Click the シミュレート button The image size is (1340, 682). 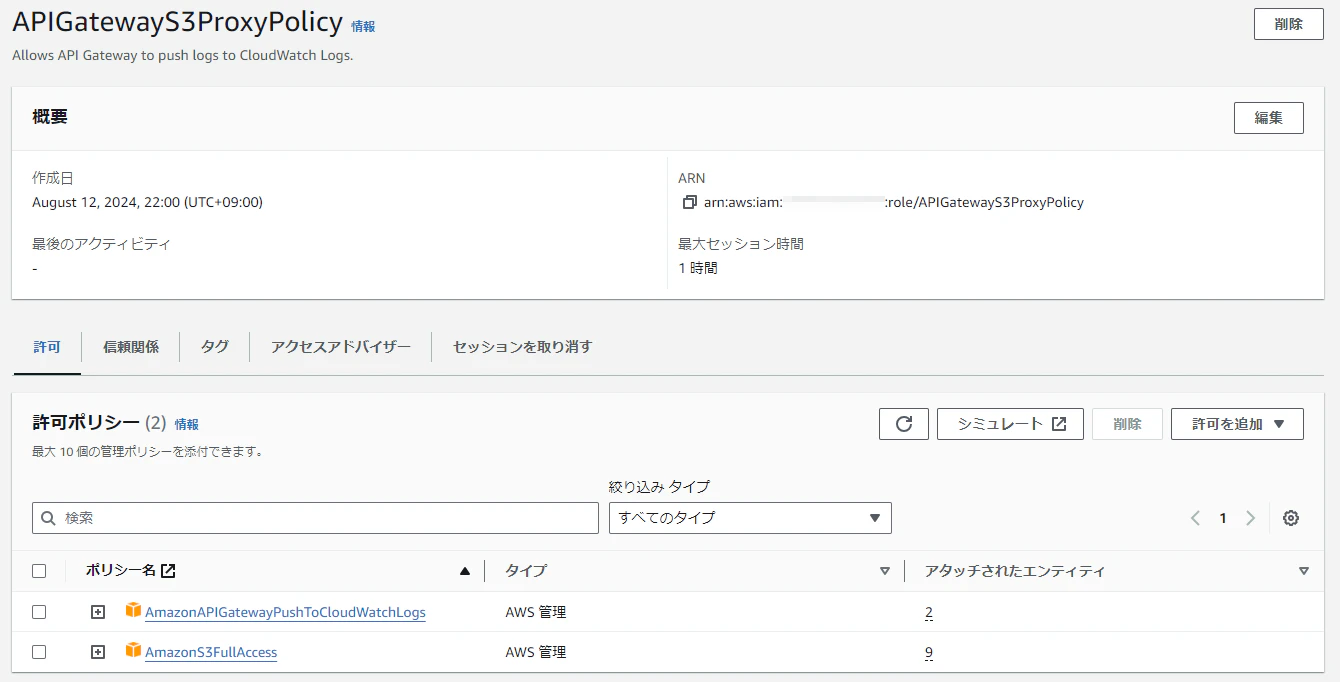(x=1010, y=424)
